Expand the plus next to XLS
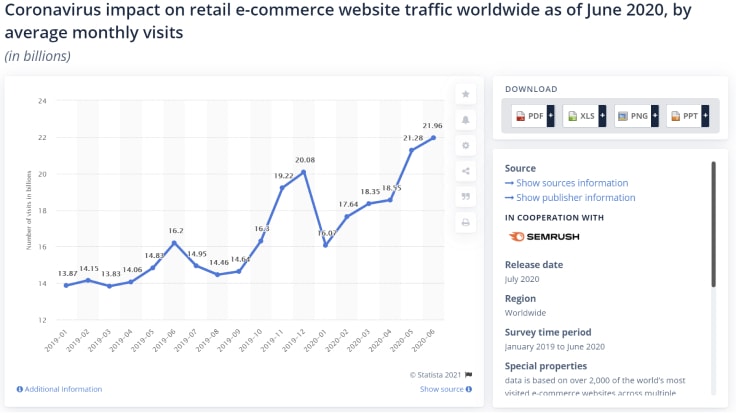Viewport: 736px width, 413px height. point(603,116)
